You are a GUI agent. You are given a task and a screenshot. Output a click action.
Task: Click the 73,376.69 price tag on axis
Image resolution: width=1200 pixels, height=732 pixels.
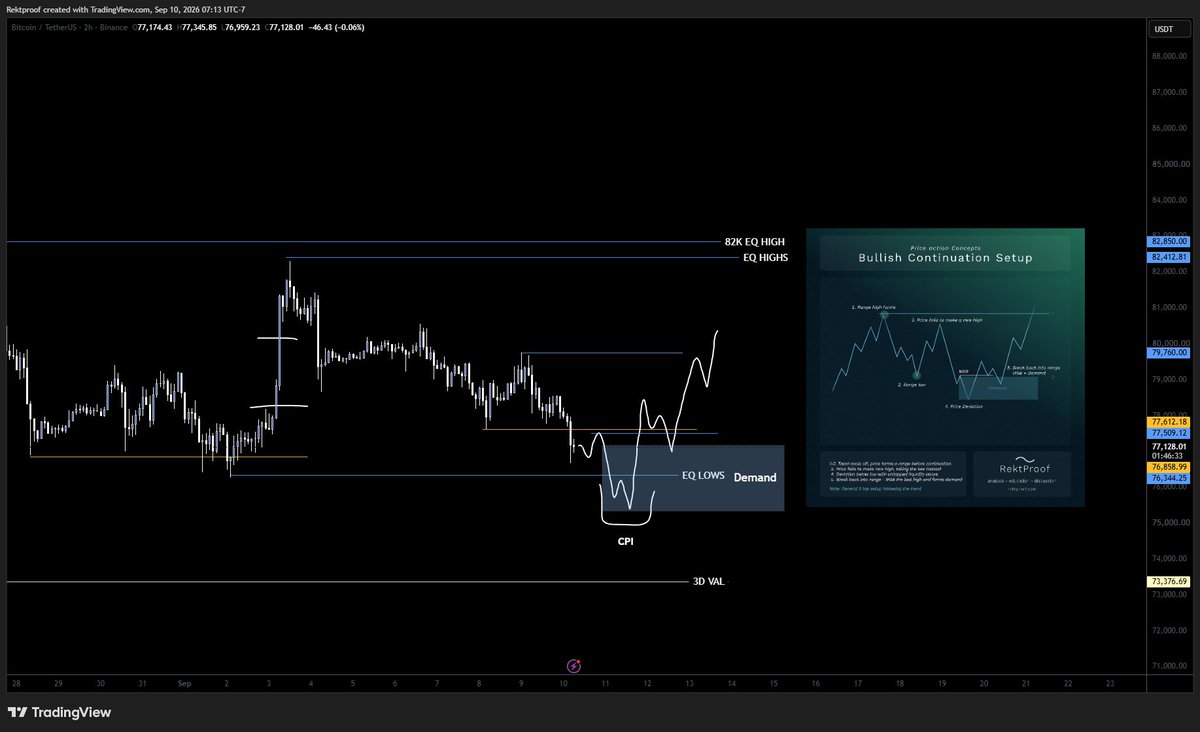[1169, 582]
